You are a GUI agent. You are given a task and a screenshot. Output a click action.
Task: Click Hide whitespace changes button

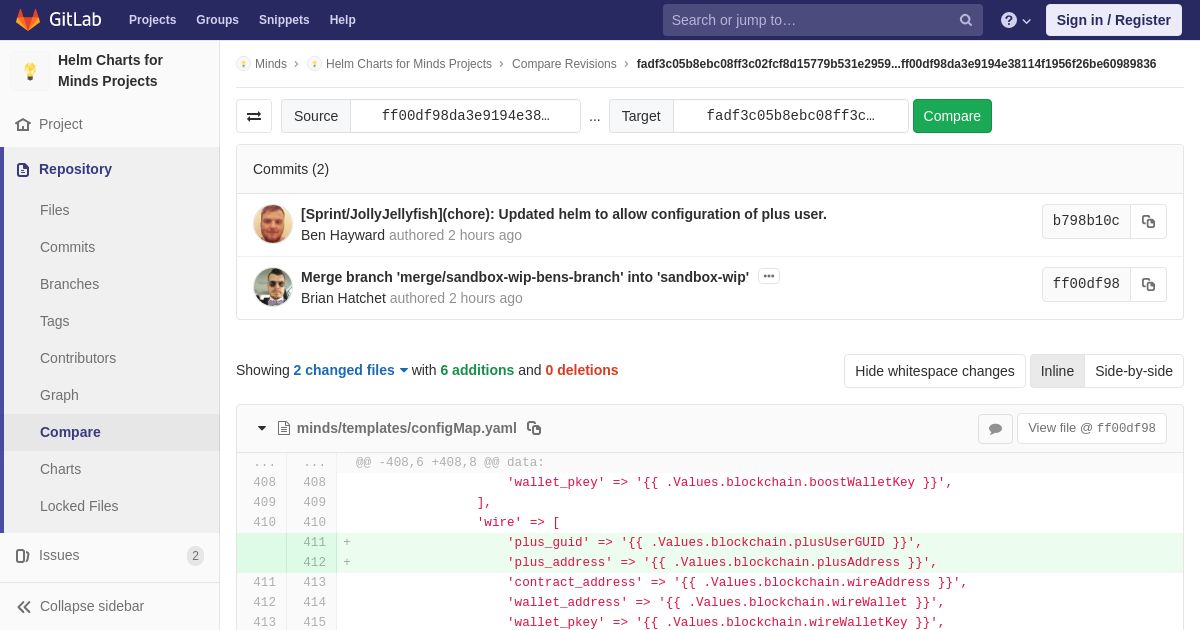tap(934, 371)
